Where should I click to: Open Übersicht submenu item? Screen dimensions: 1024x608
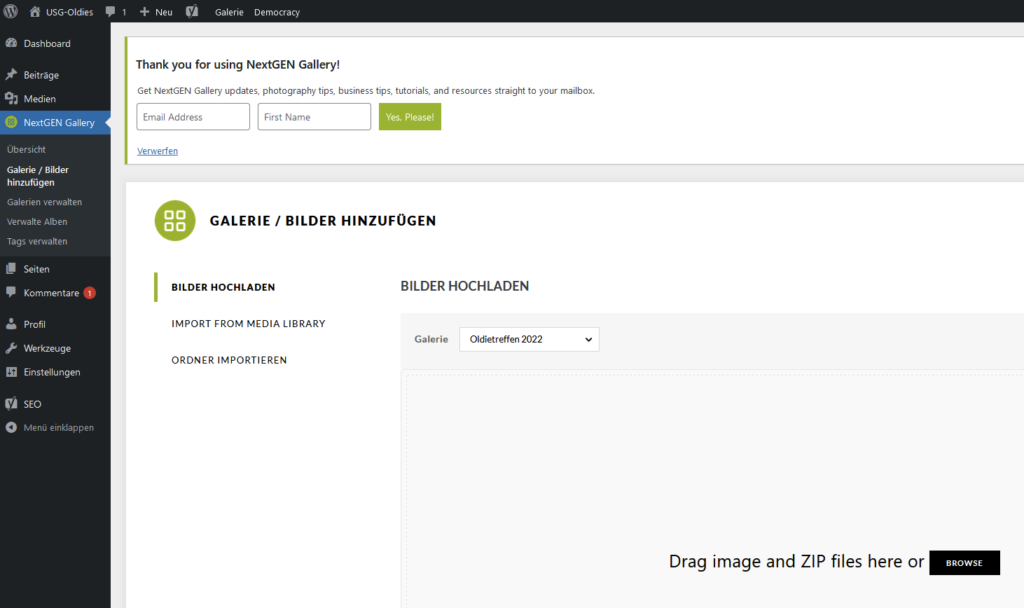[x=26, y=149]
